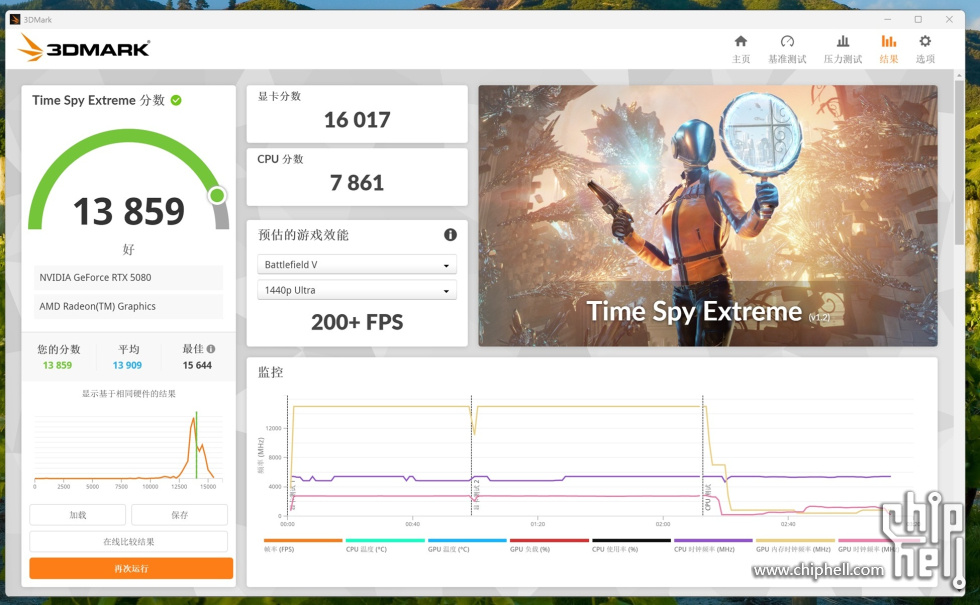Click the 平均 label

(129, 349)
